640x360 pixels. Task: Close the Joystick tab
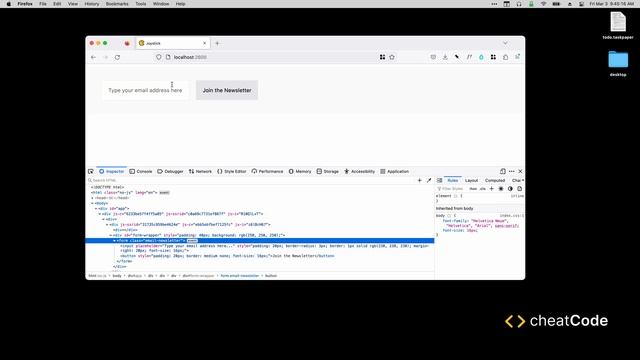coord(204,43)
